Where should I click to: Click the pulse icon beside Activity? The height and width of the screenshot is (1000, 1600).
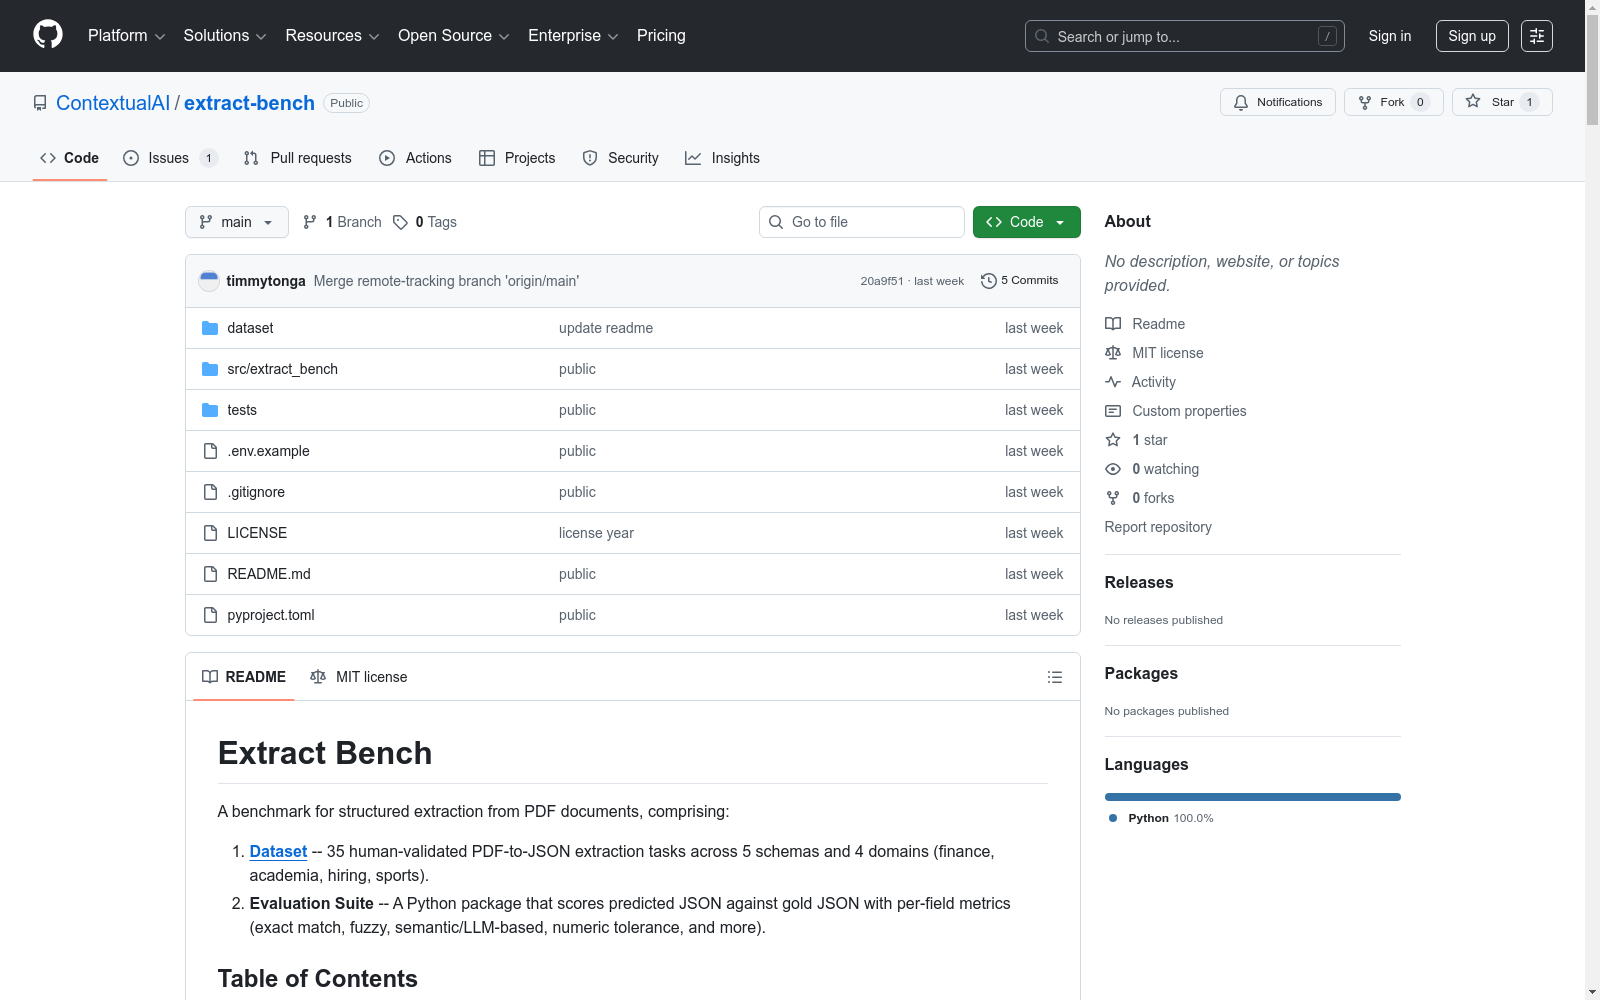click(1113, 382)
